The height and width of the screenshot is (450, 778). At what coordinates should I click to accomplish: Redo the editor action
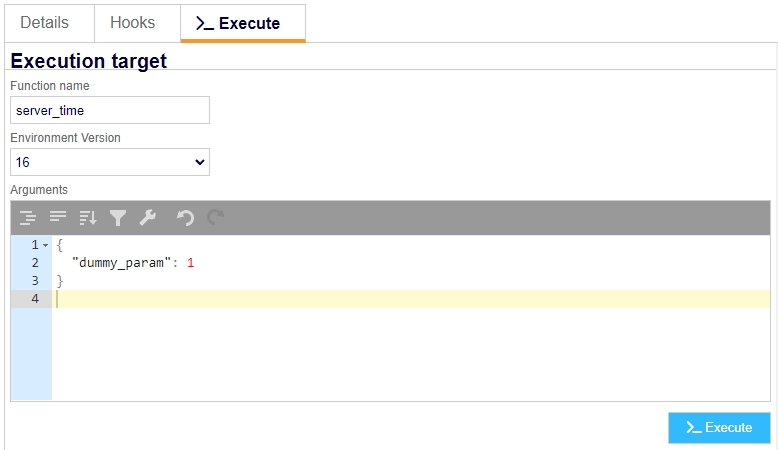tap(215, 217)
